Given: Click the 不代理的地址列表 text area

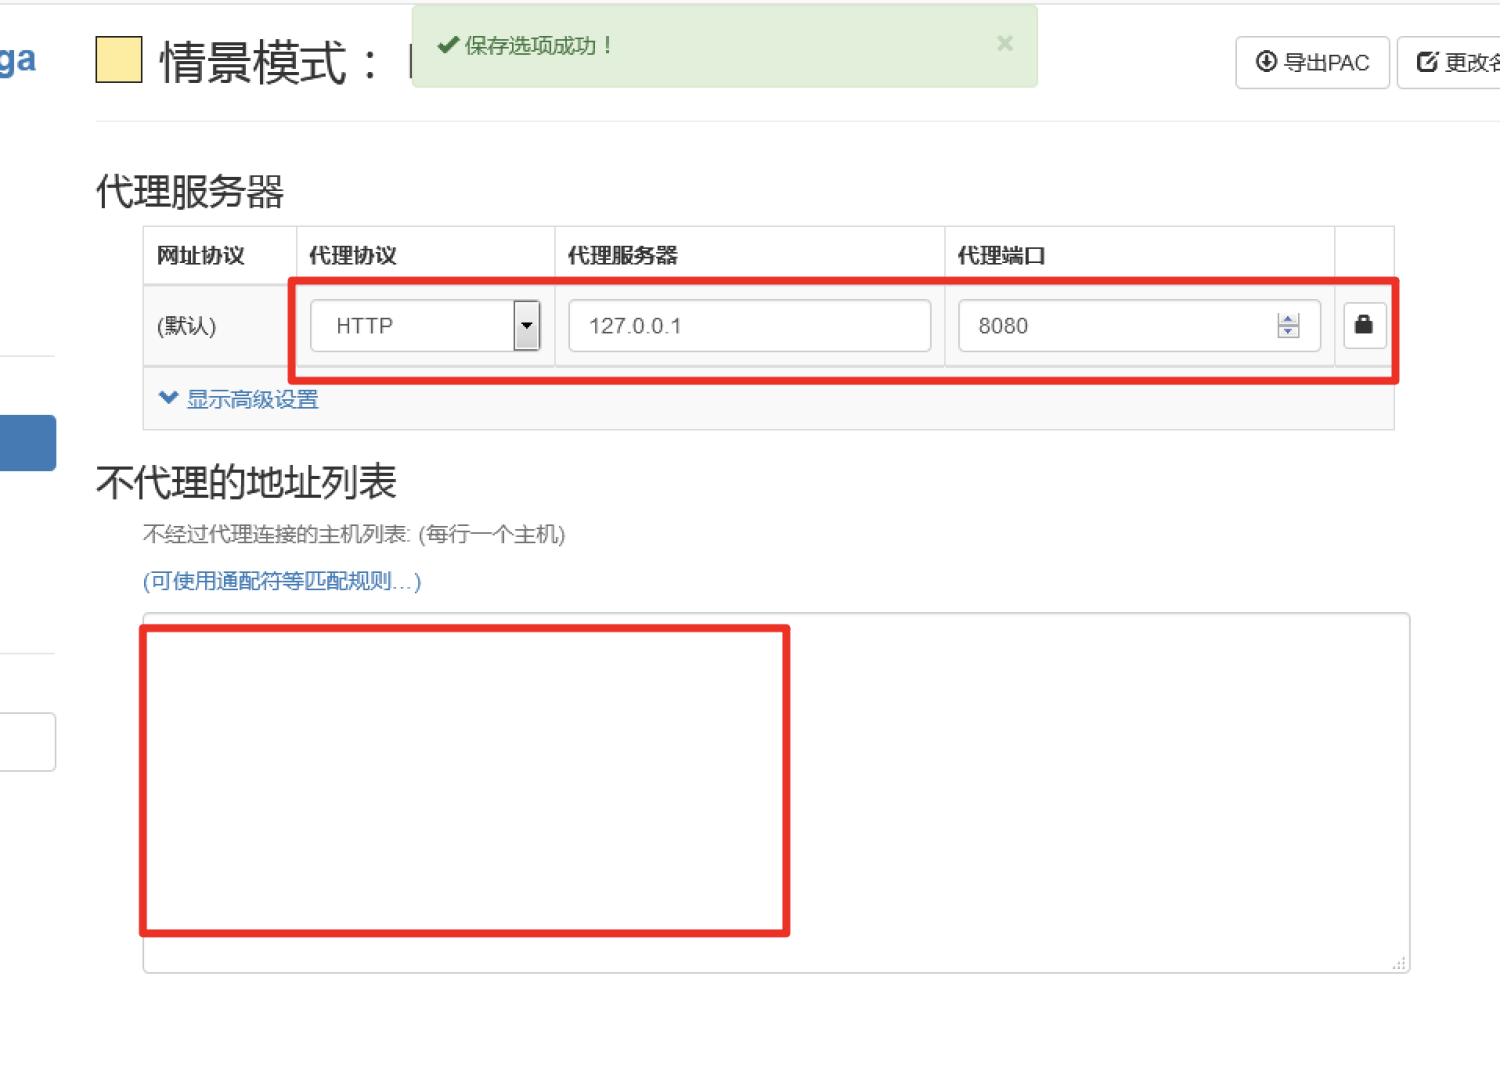Looking at the screenshot, I should tap(776, 792).
